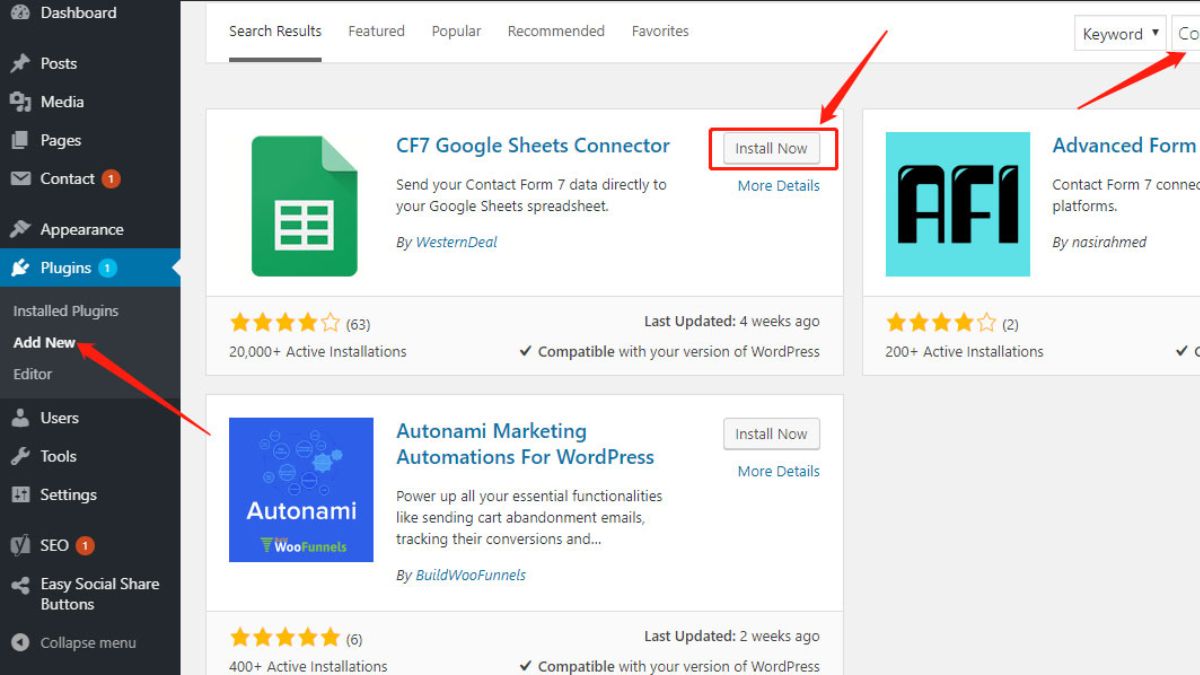Click the Dashboard gauge icon
The image size is (1200, 675).
coord(20,13)
